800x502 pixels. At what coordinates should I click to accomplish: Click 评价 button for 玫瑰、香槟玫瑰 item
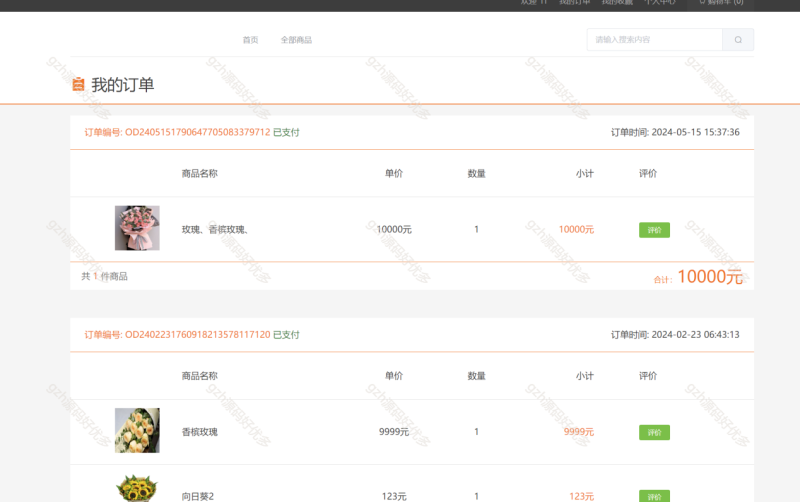[654, 230]
